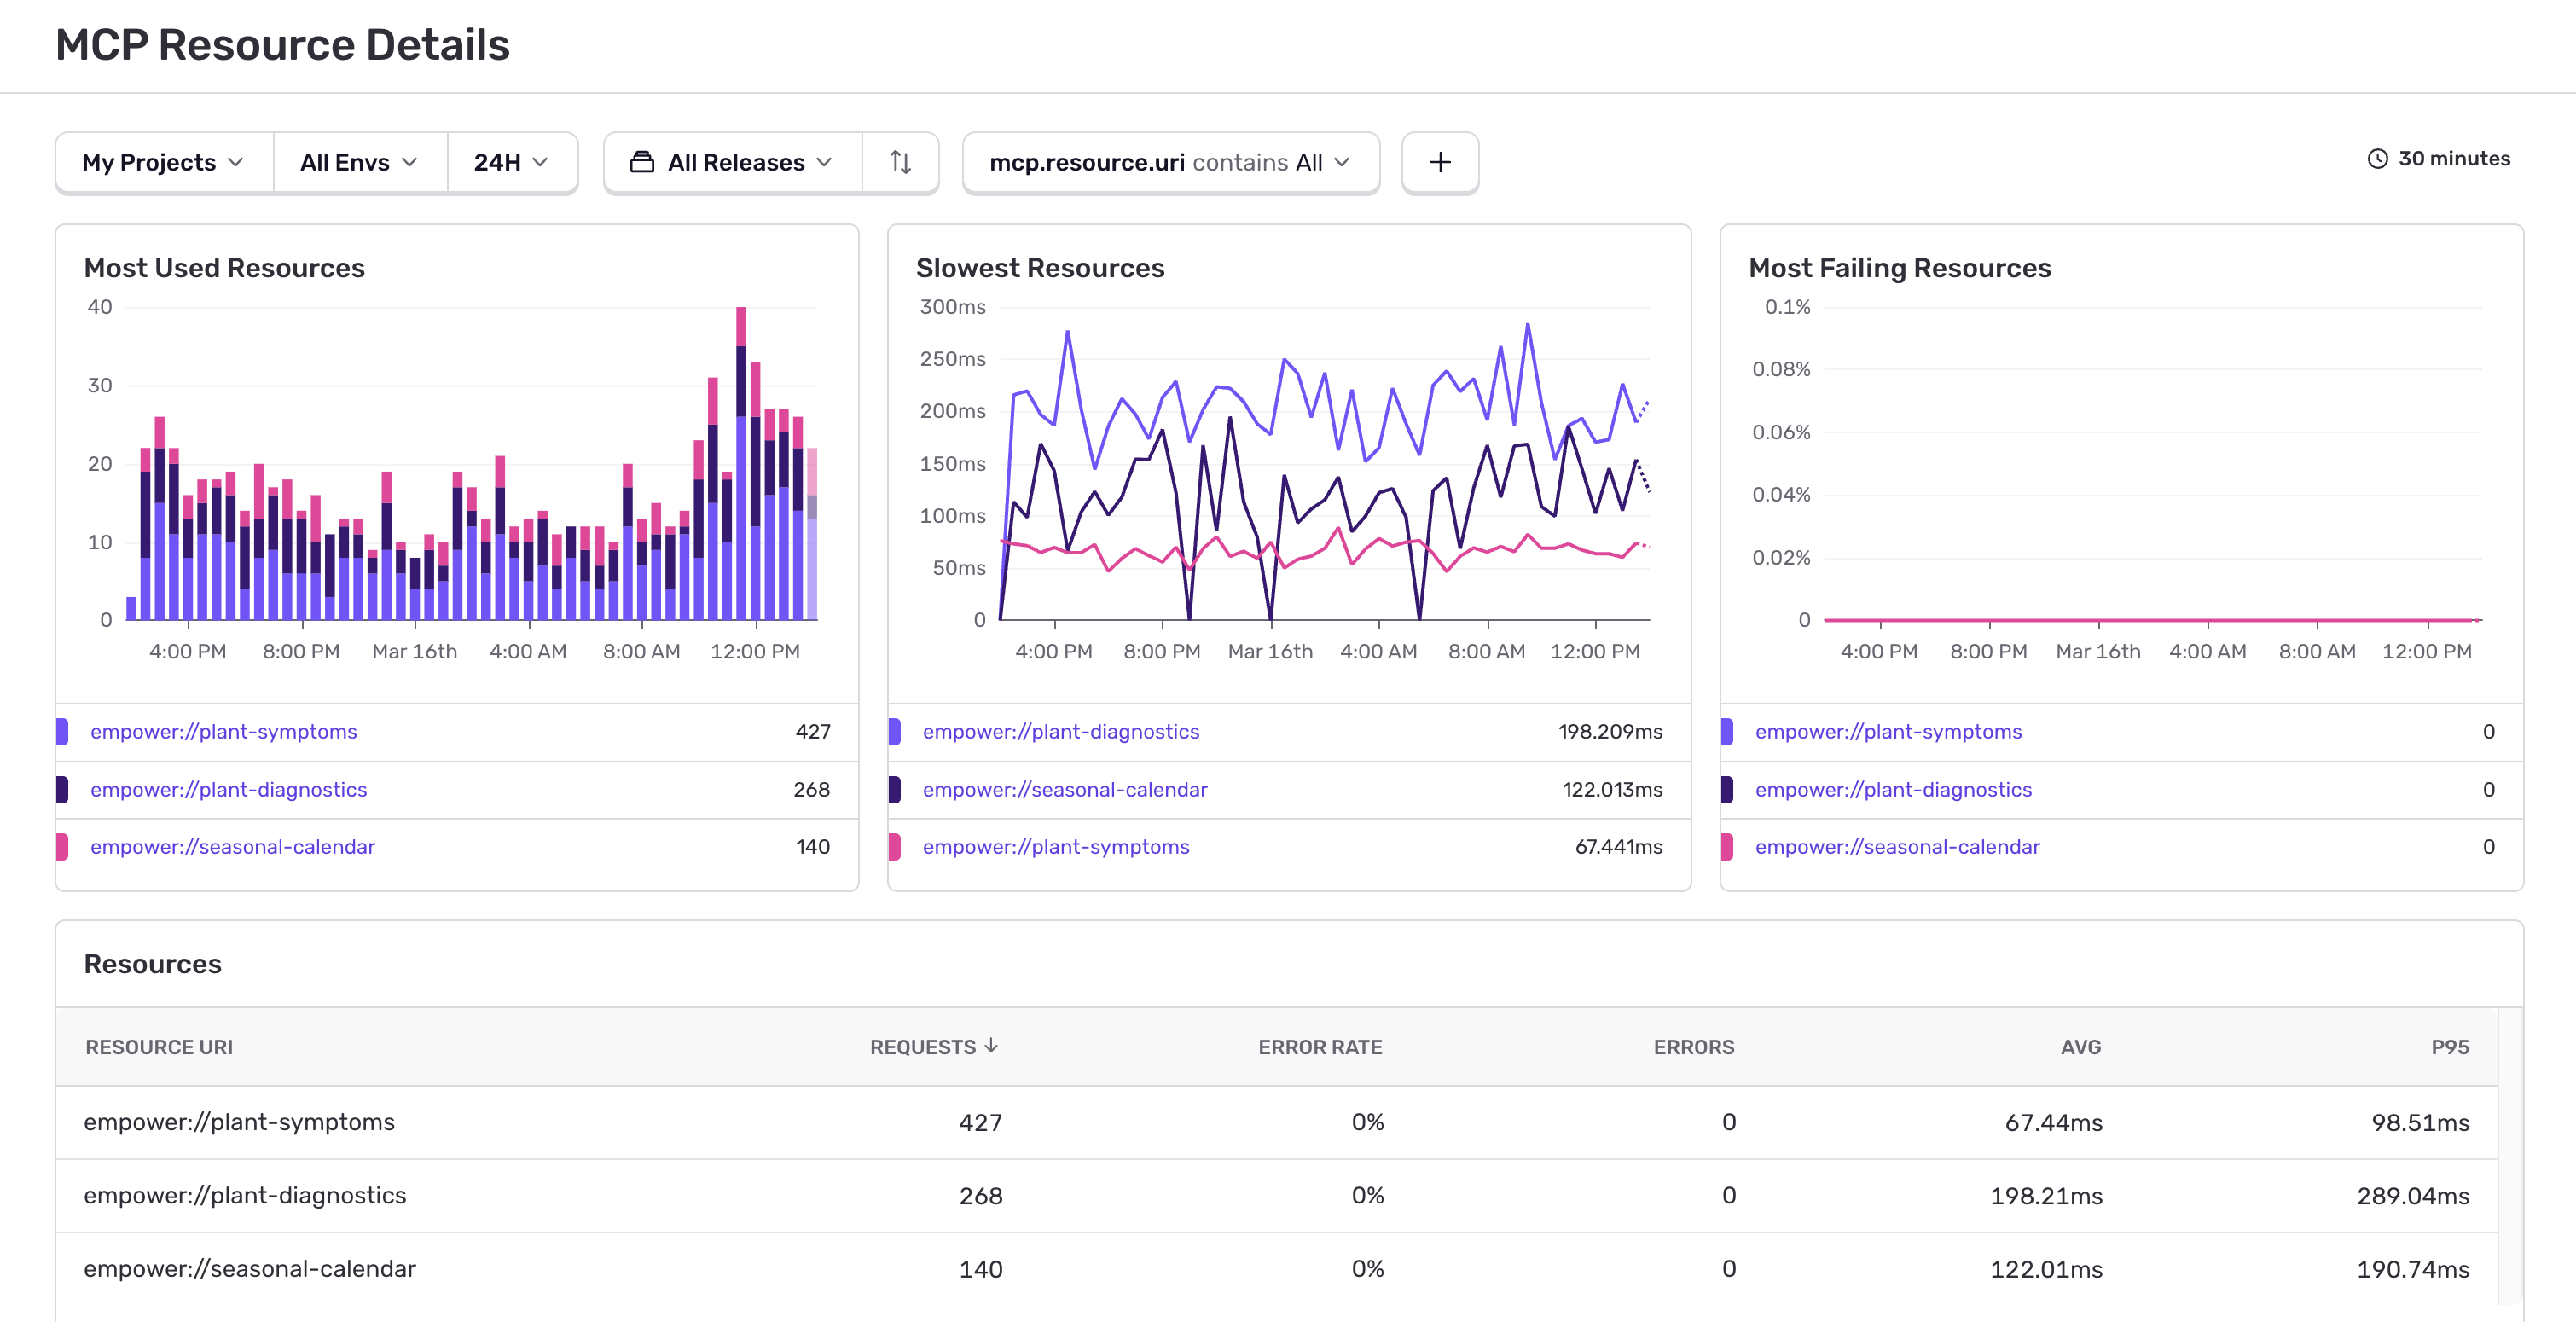Open empower://plant-symptoms in Most Failing Resources
This screenshot has width=2576, height=1322.
pos(1888,732)
